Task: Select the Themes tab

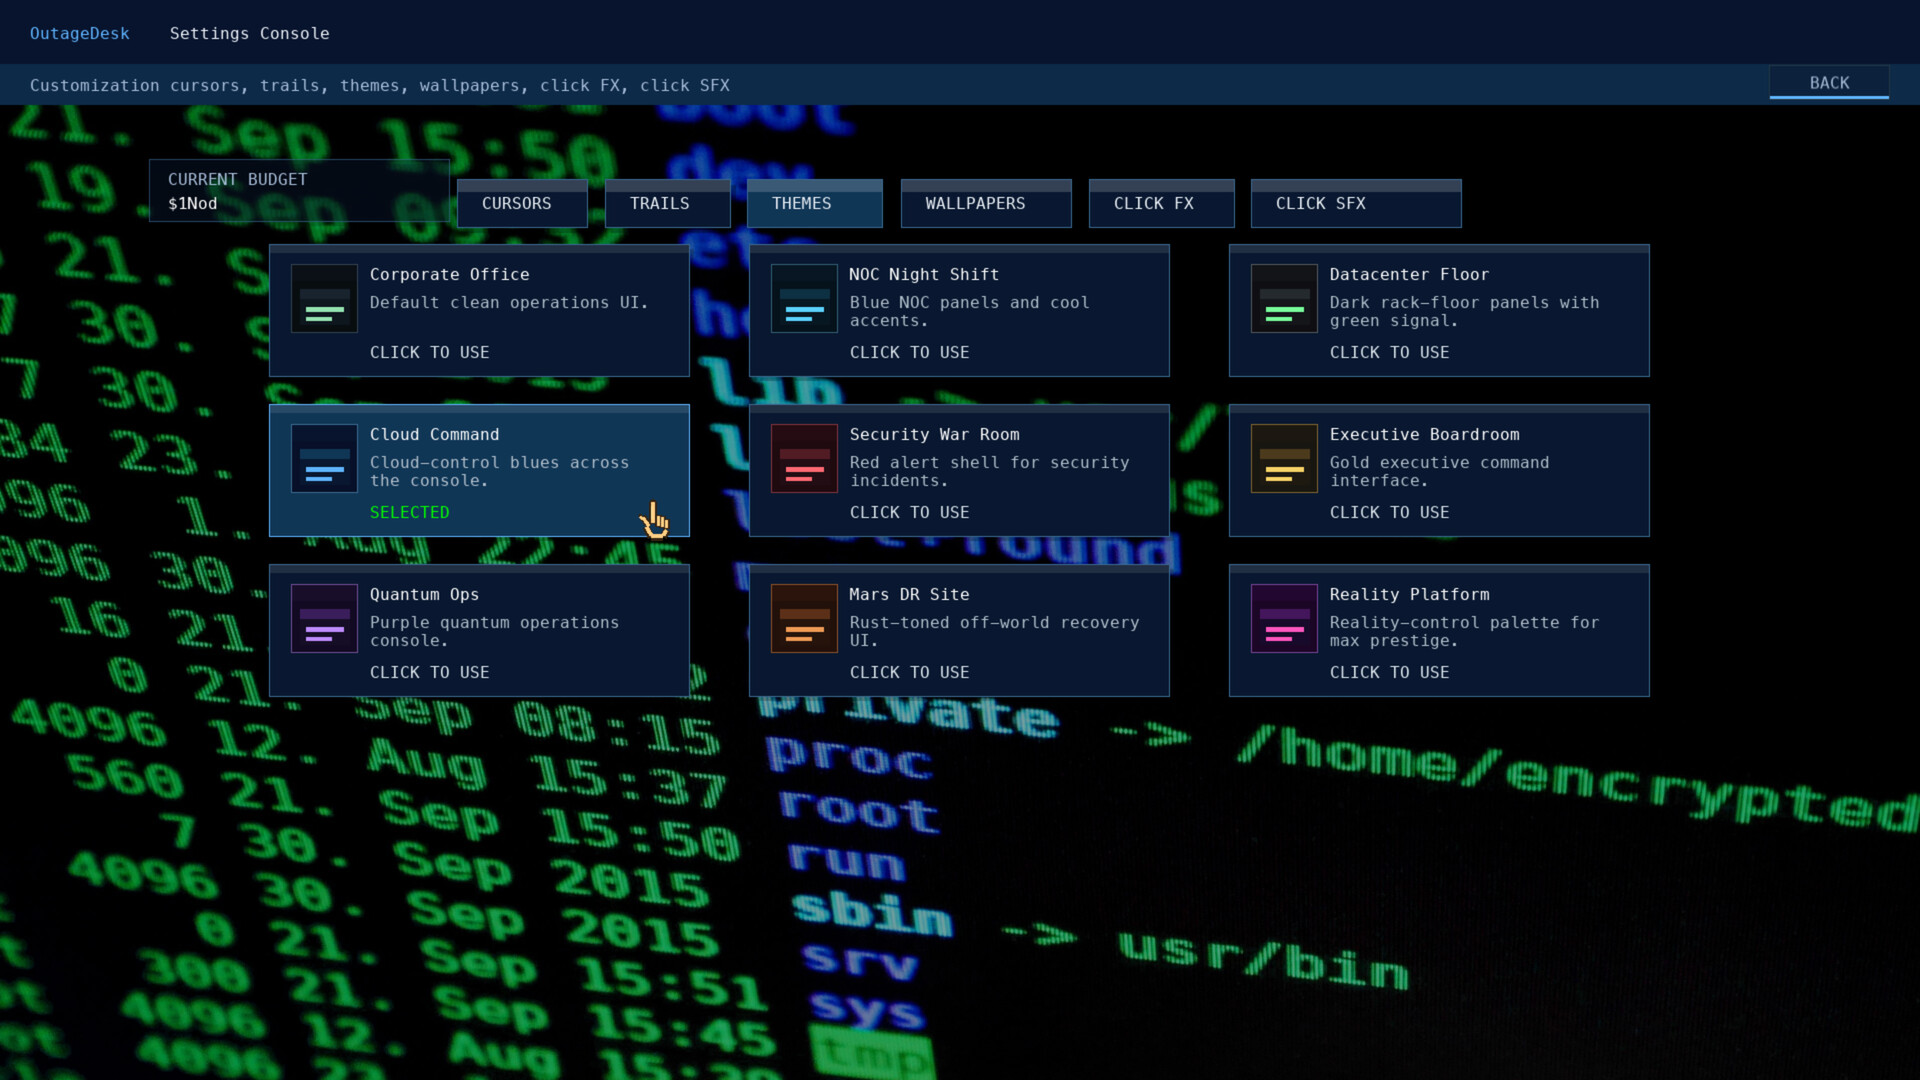Action: pyautogui.click(x=814, y=203)
